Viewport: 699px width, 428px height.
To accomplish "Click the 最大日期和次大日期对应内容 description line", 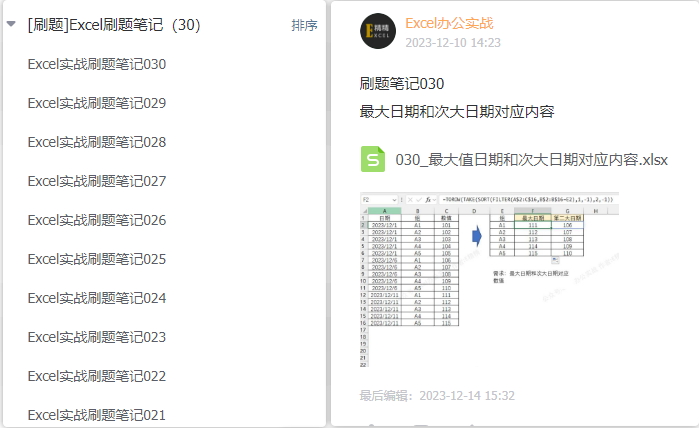I will pos(457,111).
